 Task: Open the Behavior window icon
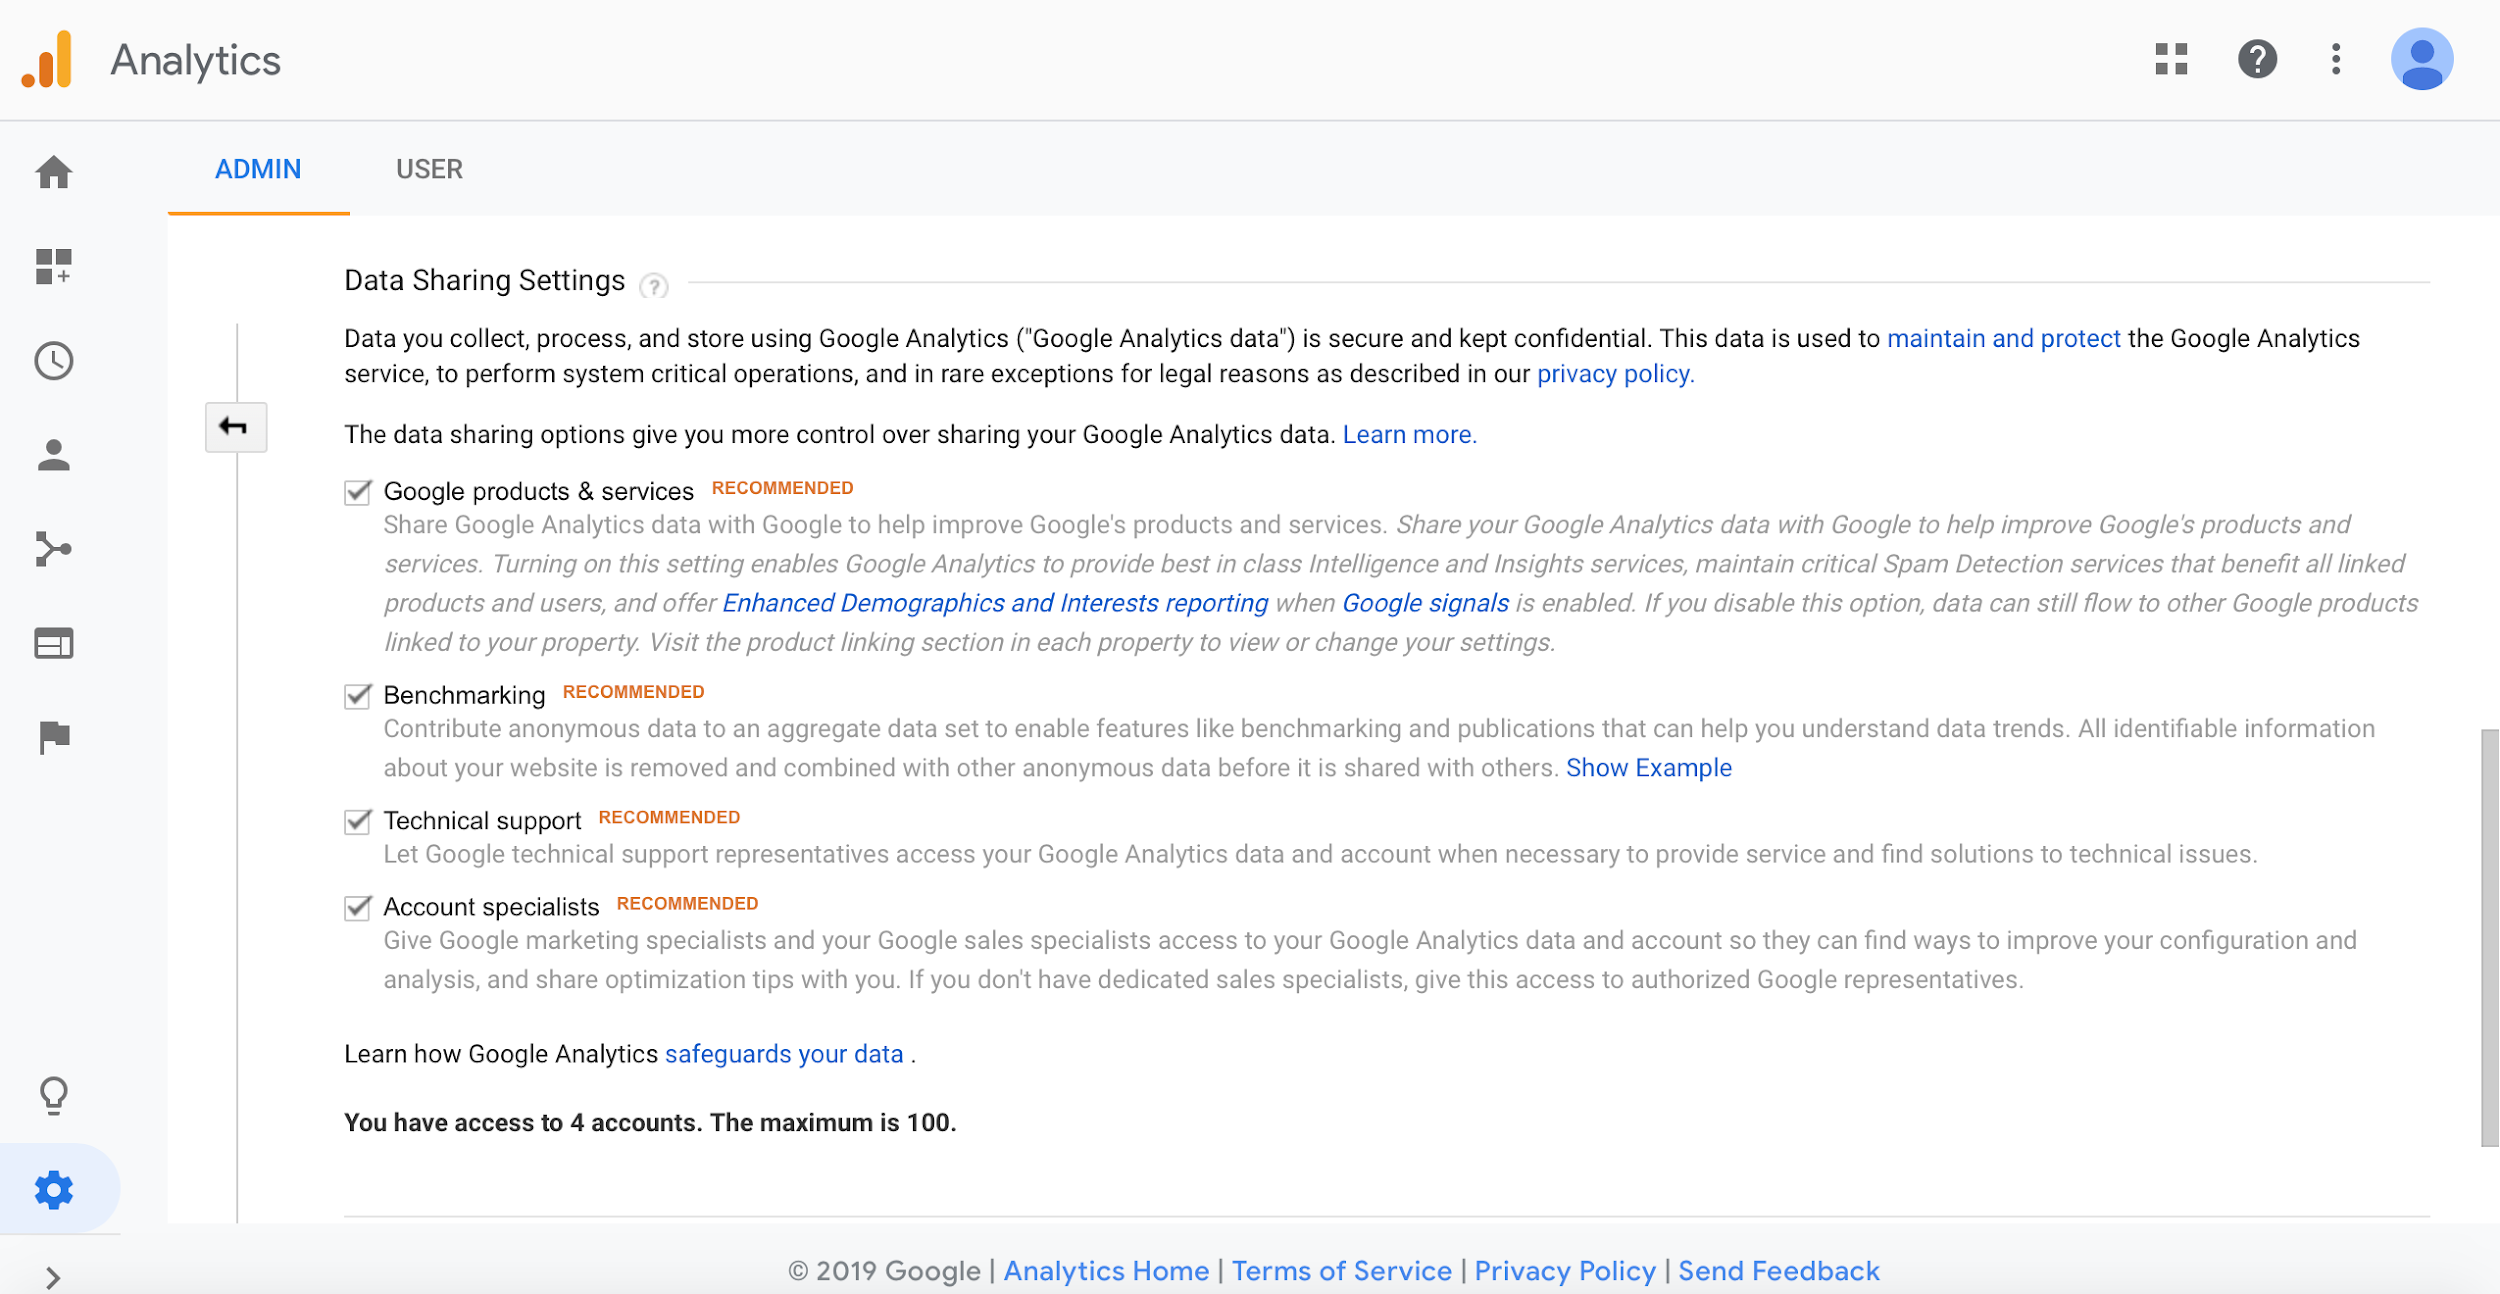coord(54,643)
